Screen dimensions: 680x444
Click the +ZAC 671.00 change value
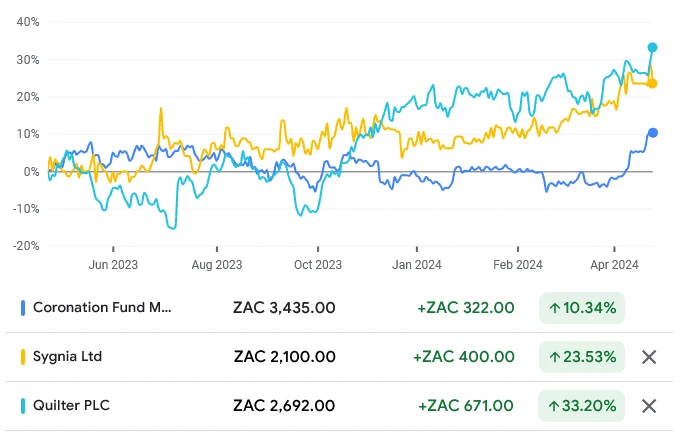[466, 406]
